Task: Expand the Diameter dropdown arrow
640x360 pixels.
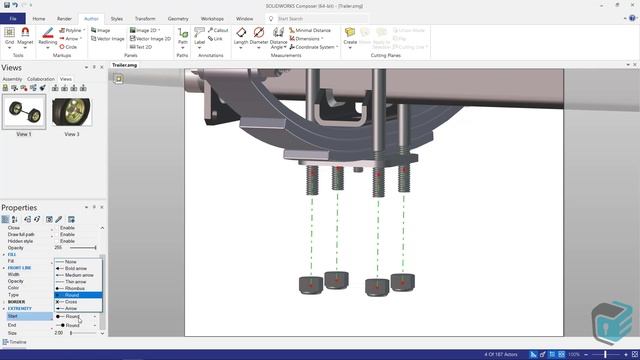Action: tap(259, 48)
